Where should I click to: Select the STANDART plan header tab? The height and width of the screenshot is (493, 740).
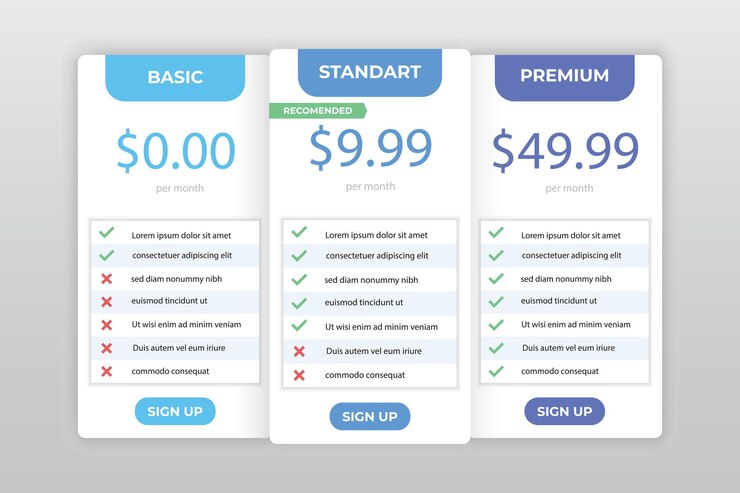pyautogui.click(x=370, y=73)
